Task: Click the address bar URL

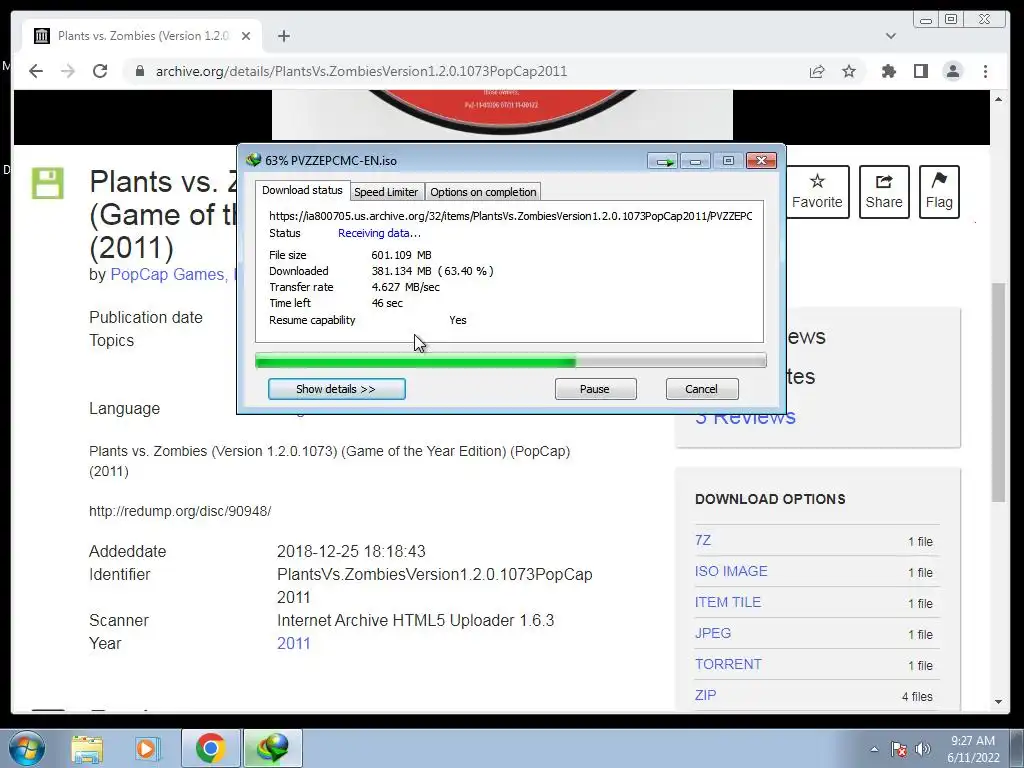Action: [x=361, y=71]
